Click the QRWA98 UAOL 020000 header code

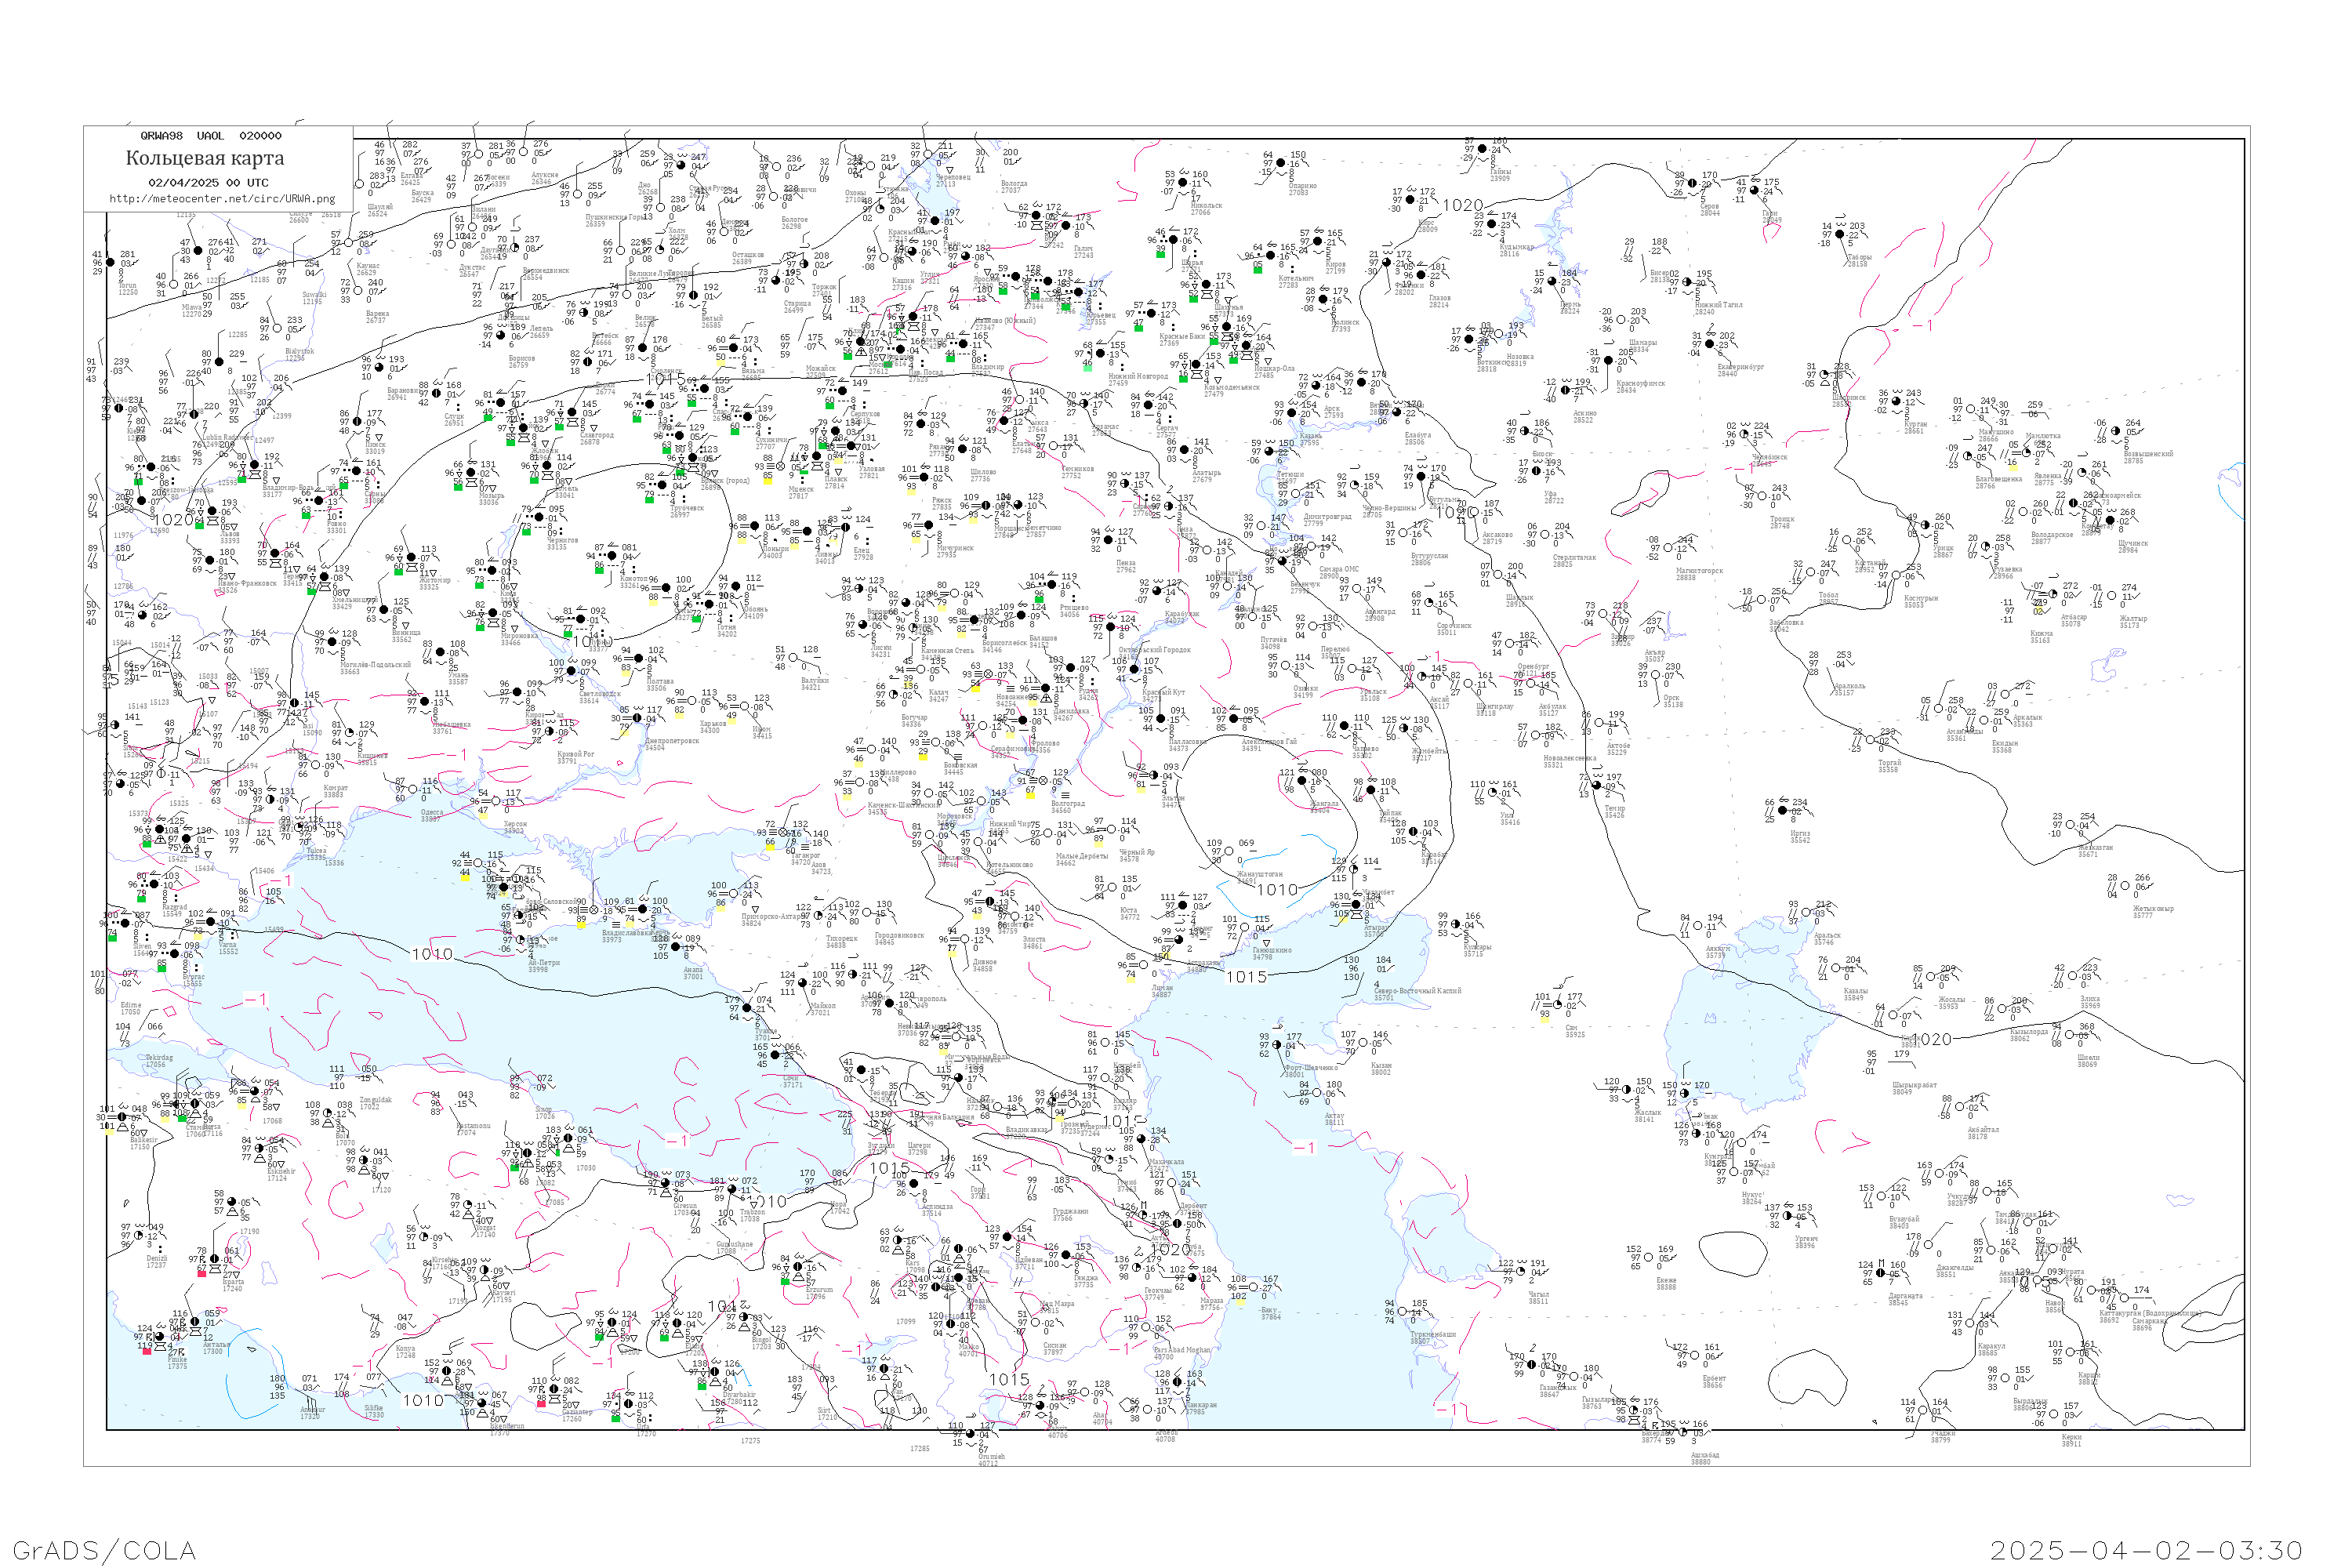(211, 135)
